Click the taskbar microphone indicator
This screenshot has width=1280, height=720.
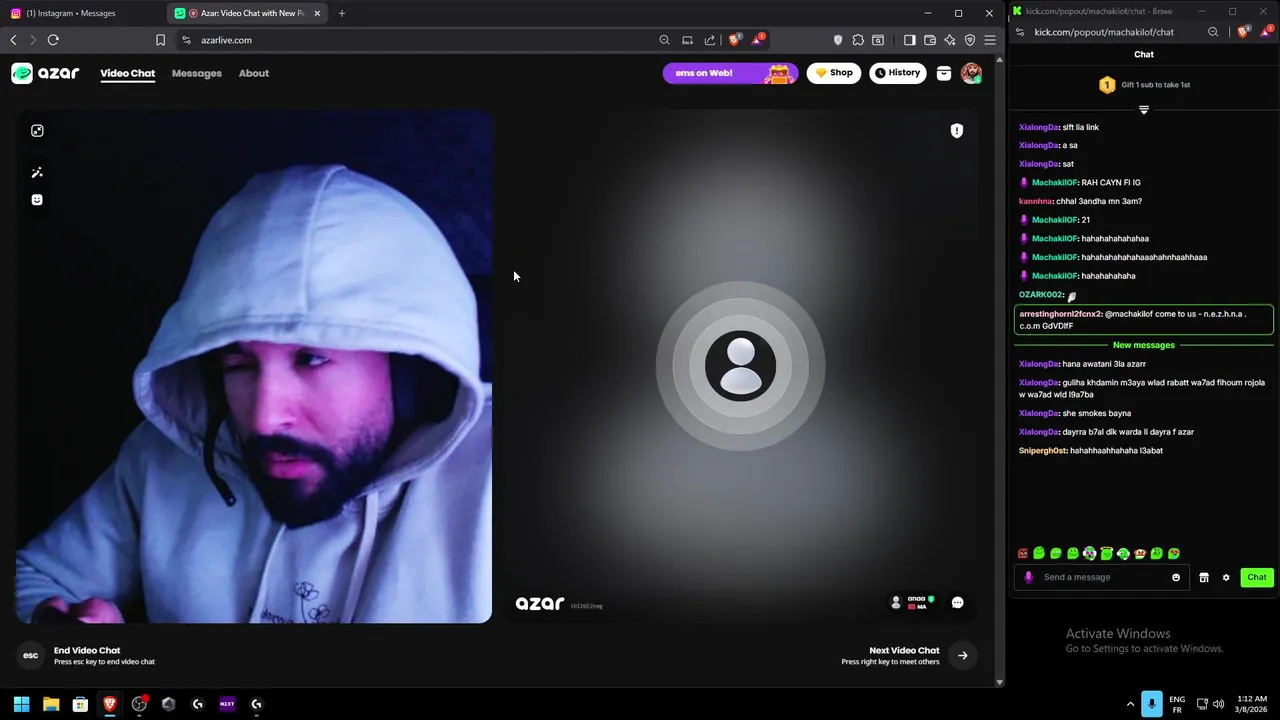[x=1152, y=704]
